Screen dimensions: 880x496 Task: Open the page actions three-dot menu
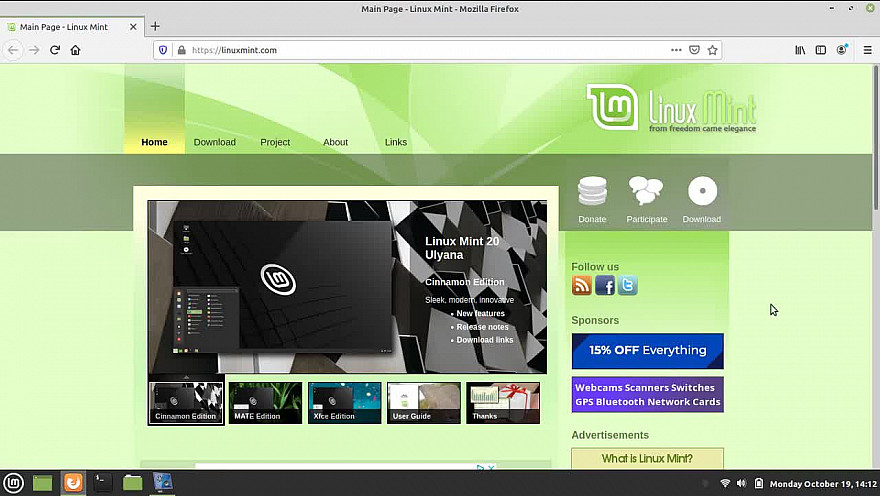coord(676,50)
